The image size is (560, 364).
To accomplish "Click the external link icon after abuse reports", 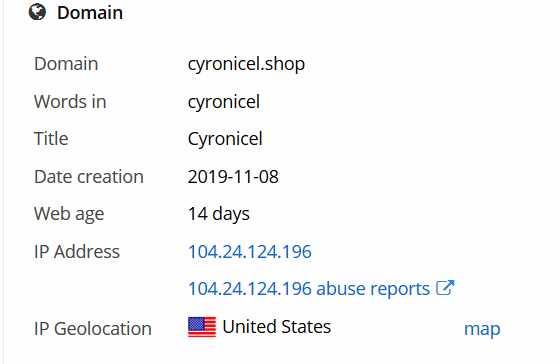I will click(x=445, y=288).
